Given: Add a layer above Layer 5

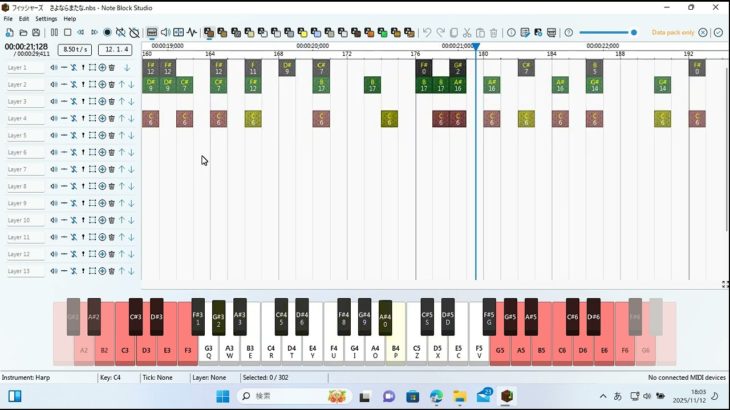Looking at the screenshot, I should click(x=102, y=135).
